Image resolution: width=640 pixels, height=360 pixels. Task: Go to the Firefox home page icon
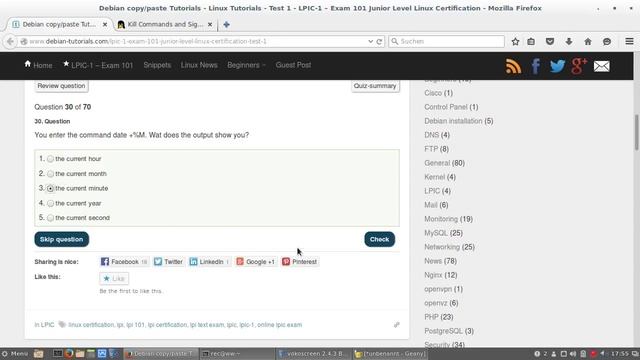click(x=588, y=41)
